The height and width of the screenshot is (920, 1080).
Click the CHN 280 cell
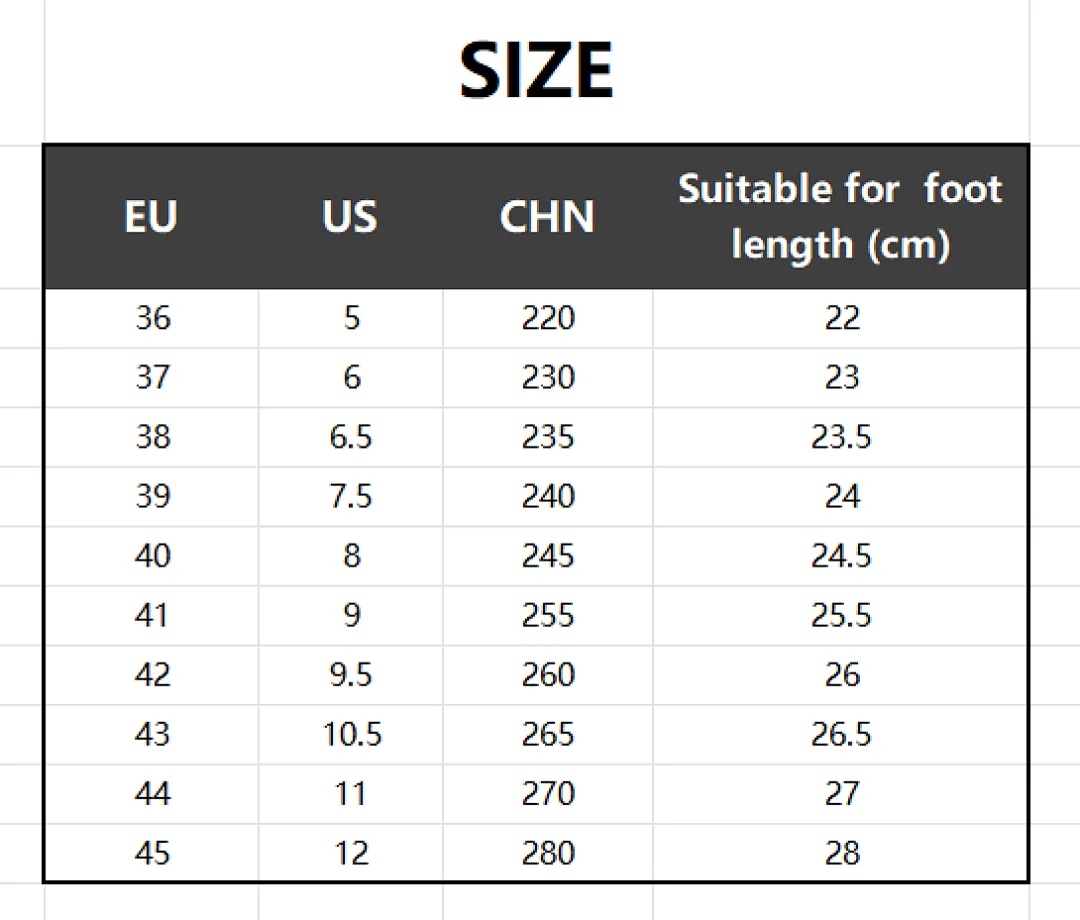548,853
